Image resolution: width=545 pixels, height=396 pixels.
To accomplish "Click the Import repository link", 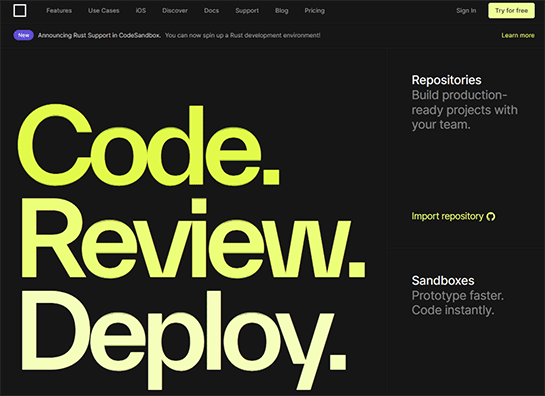I will (x=447, y=216).
